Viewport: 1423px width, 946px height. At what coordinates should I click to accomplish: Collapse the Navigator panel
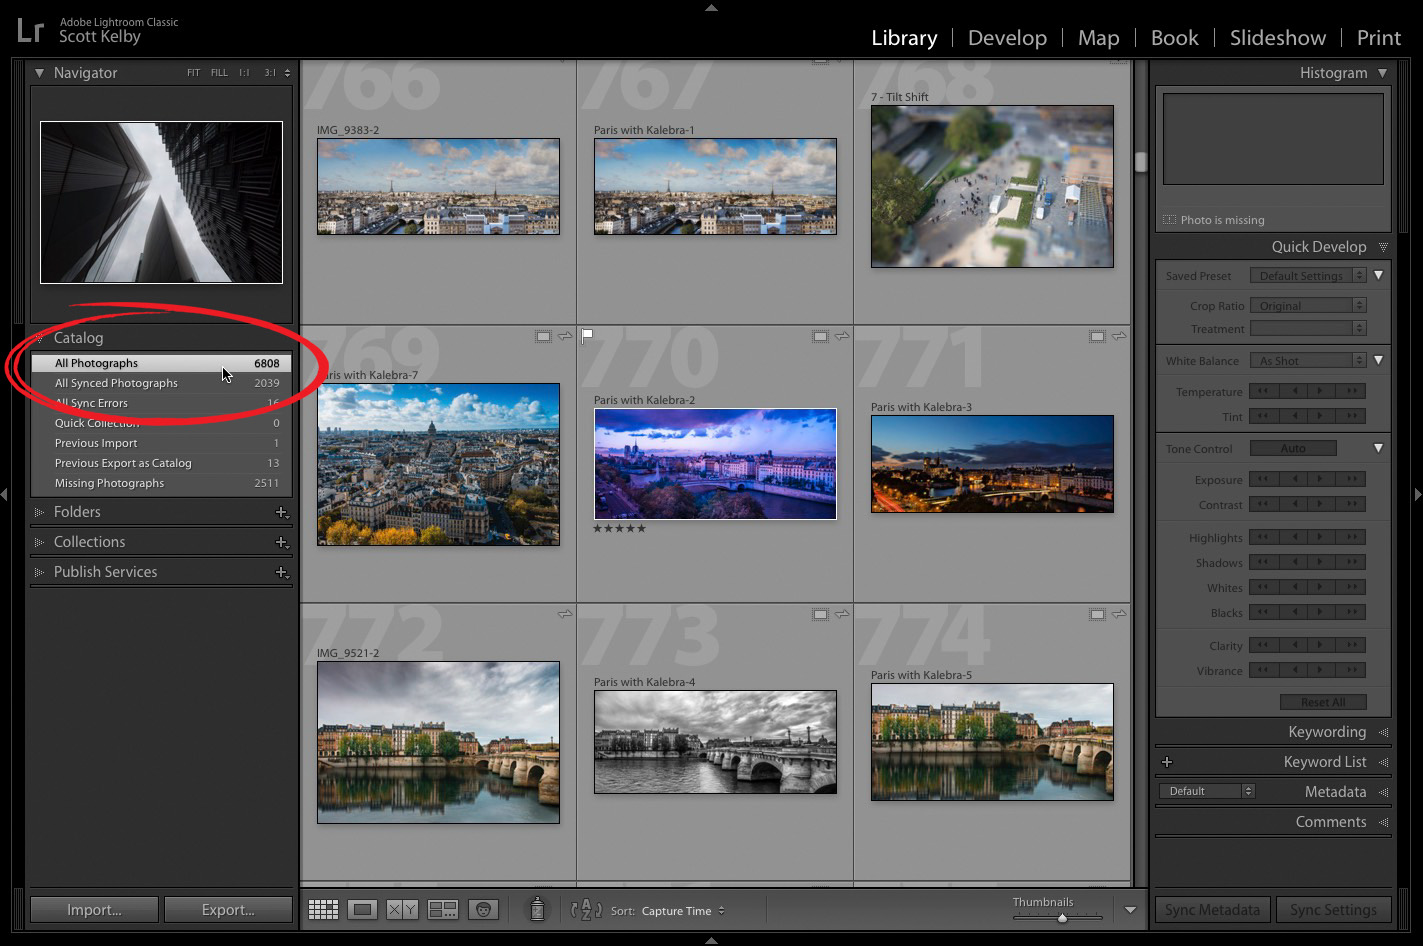(x=39, y=72)
